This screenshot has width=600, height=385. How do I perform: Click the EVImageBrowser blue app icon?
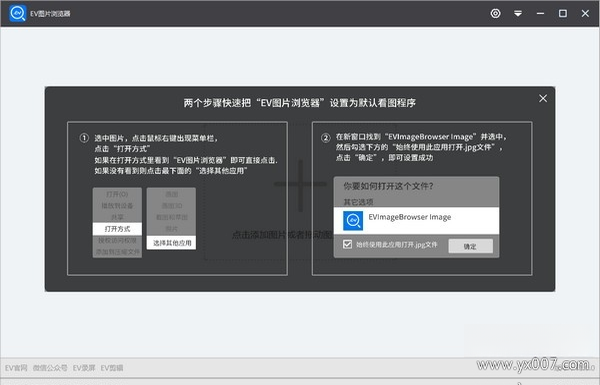(x=353, y=221)
